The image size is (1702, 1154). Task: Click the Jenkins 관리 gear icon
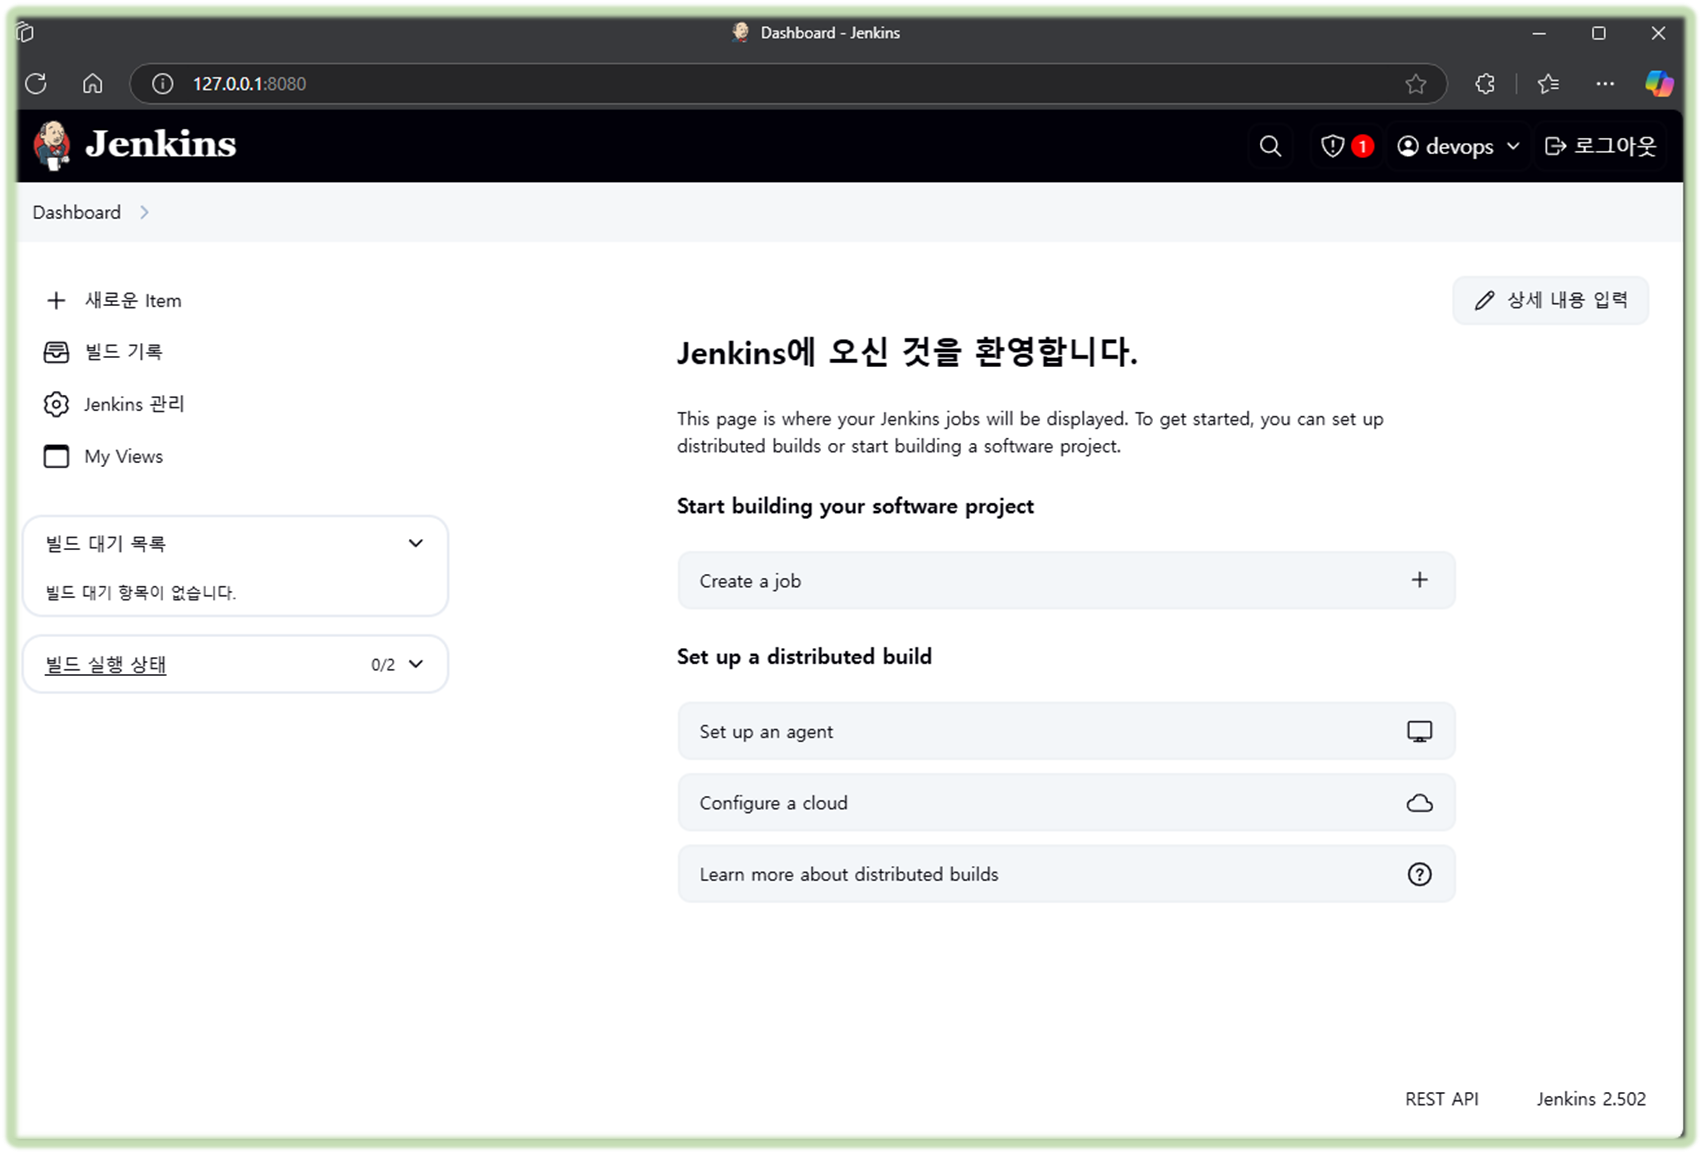pos(56,404)
